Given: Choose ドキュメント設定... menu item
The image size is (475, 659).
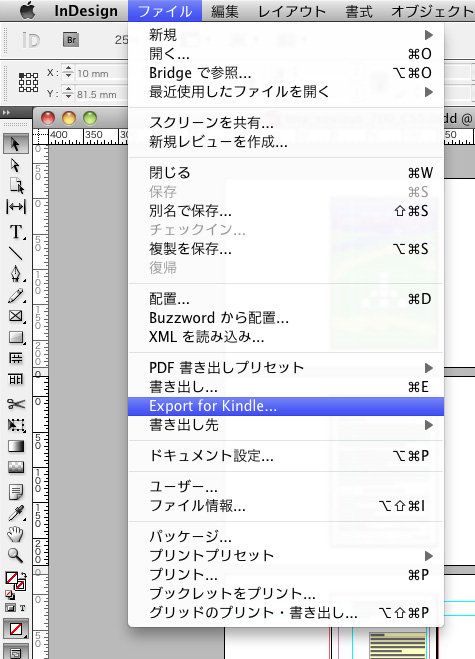Looking at the screenshot, I should tap(286, 456).
